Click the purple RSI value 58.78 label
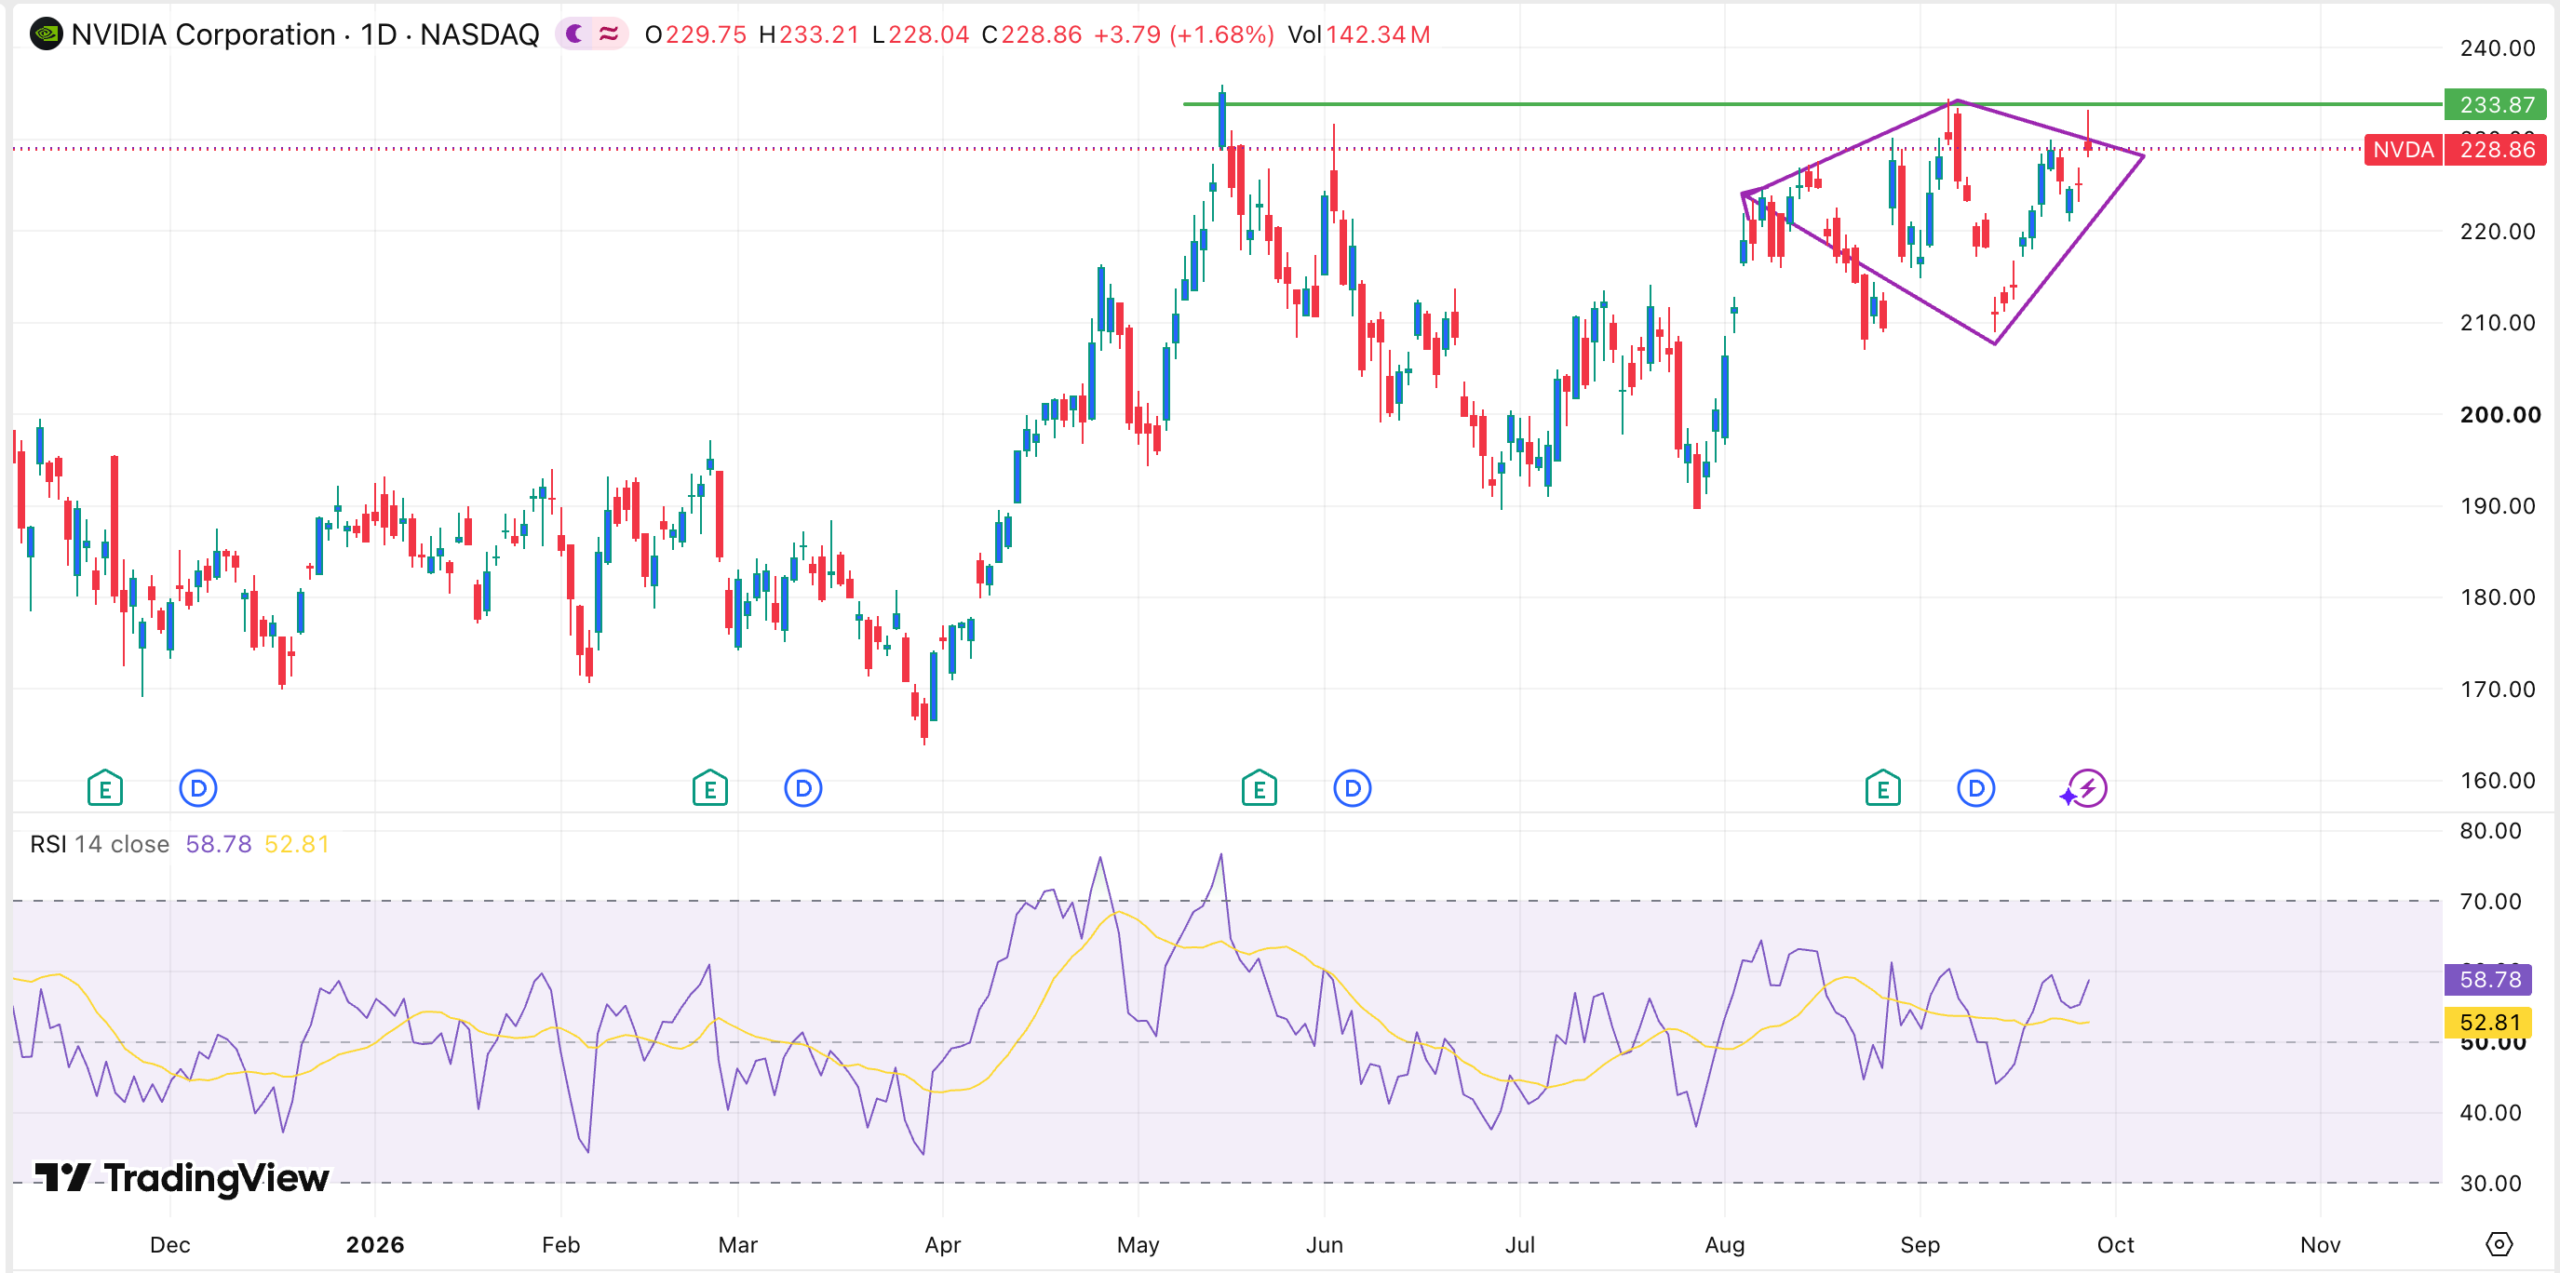The image size is (2560, 1273). coord(2489,979)
